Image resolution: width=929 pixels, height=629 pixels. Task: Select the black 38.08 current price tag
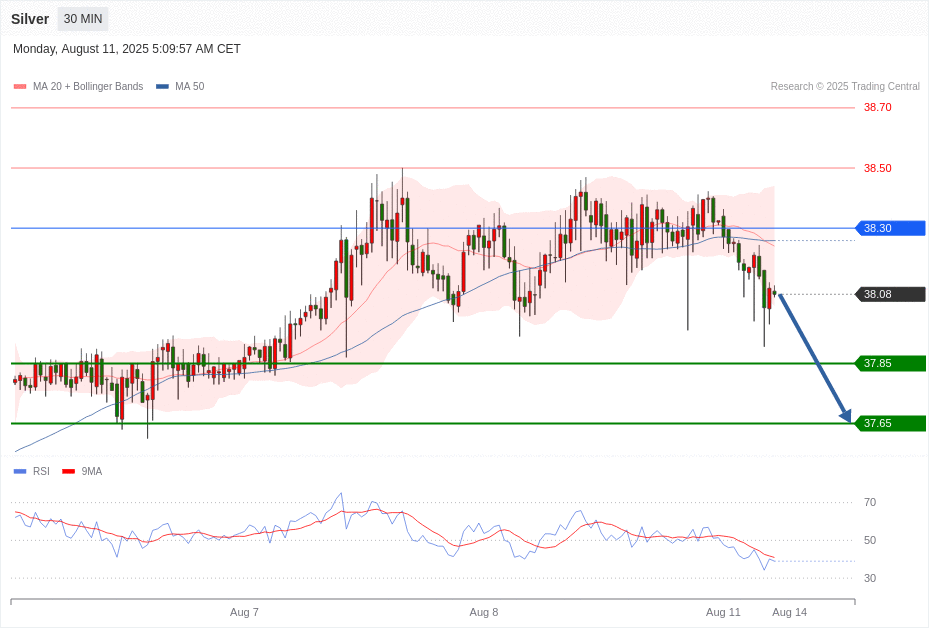click(890, 294)
